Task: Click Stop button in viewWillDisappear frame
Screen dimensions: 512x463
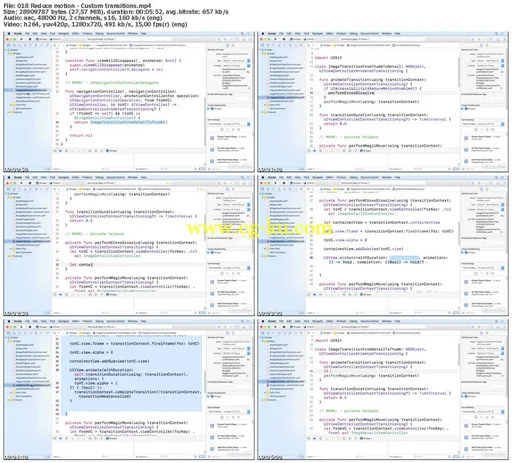Action: click(x=30, y=39)
